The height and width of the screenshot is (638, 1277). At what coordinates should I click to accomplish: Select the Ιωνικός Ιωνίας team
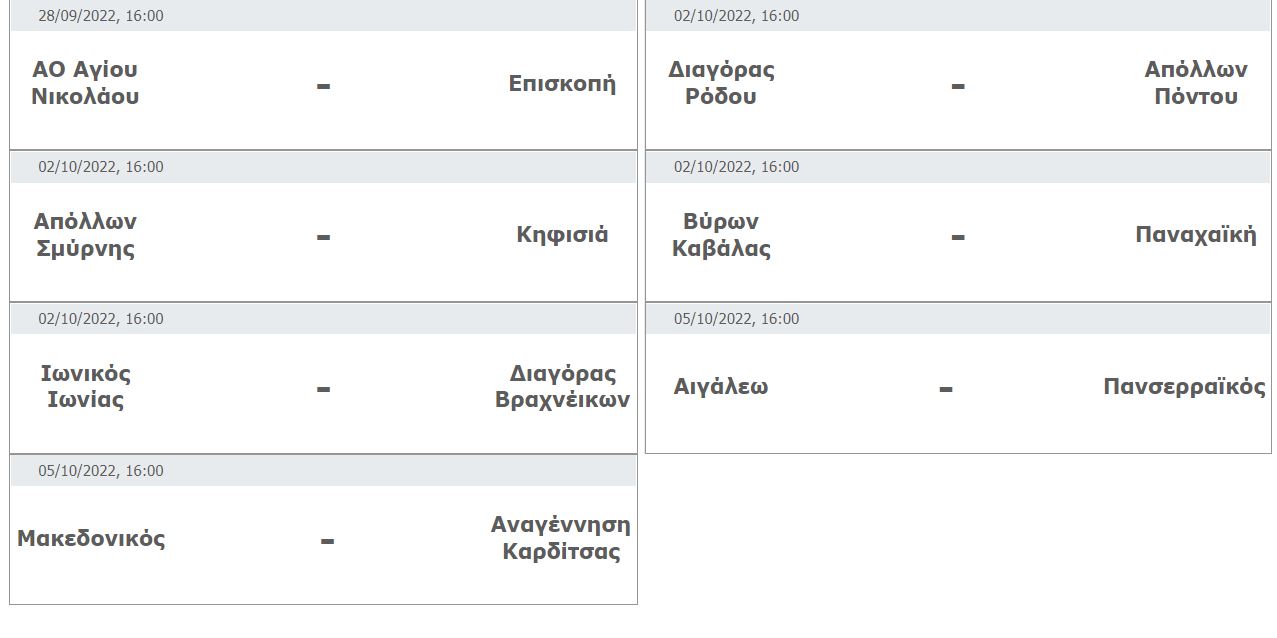coord(85,387)
